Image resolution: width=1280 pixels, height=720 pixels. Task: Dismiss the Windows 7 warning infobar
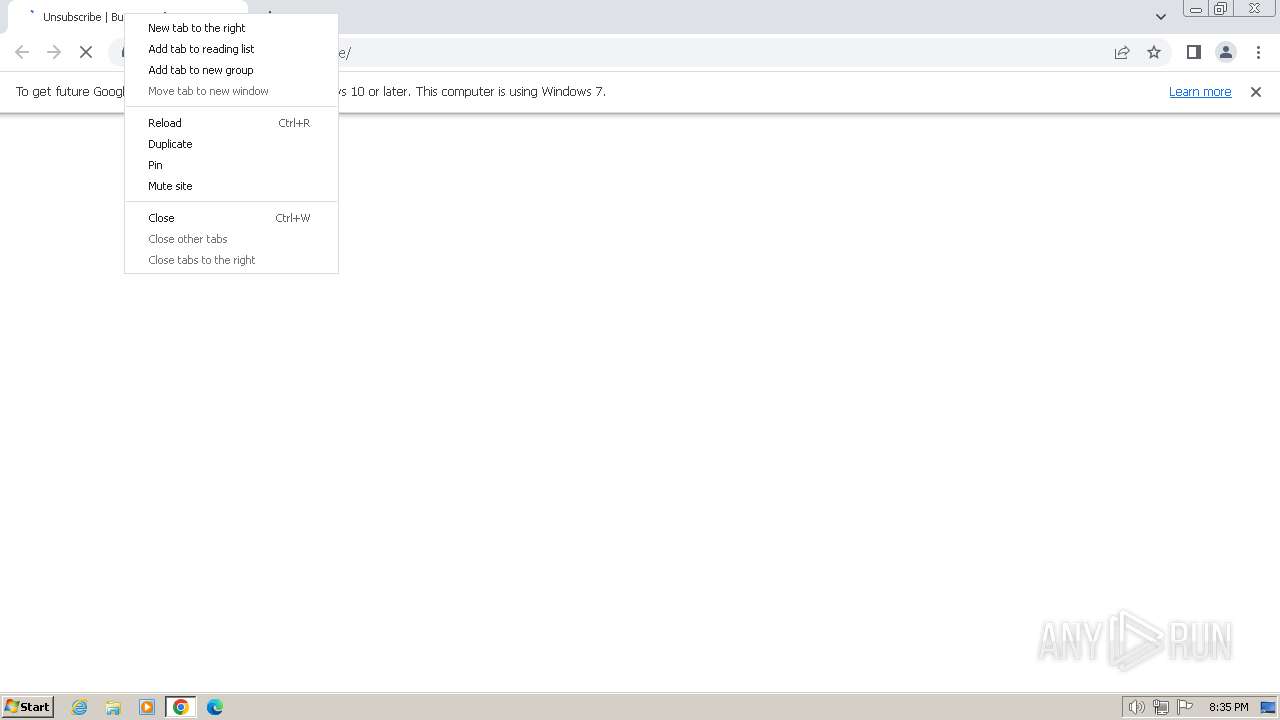pos(1256,92)
